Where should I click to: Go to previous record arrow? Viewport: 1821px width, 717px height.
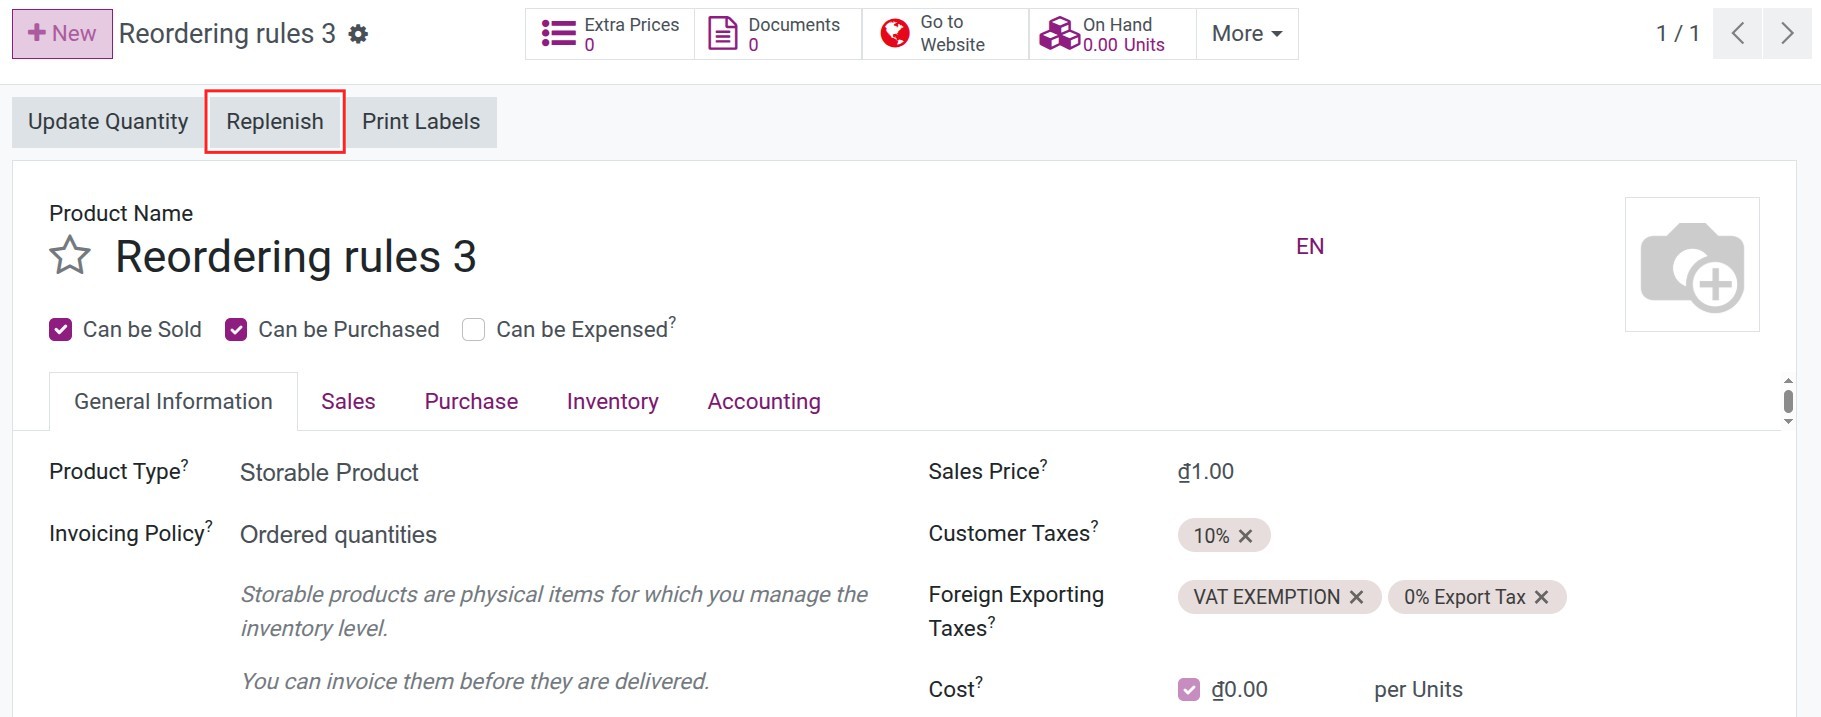point(1737,34)
